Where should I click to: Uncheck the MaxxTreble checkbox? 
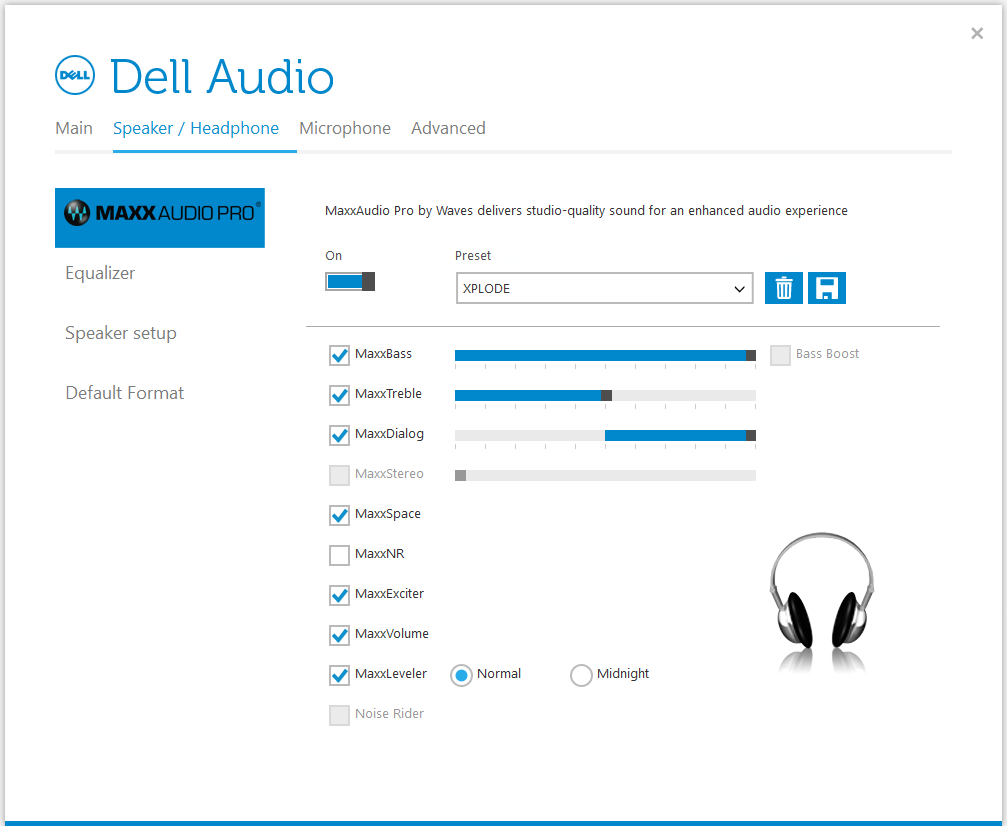[x=339, y=394]
